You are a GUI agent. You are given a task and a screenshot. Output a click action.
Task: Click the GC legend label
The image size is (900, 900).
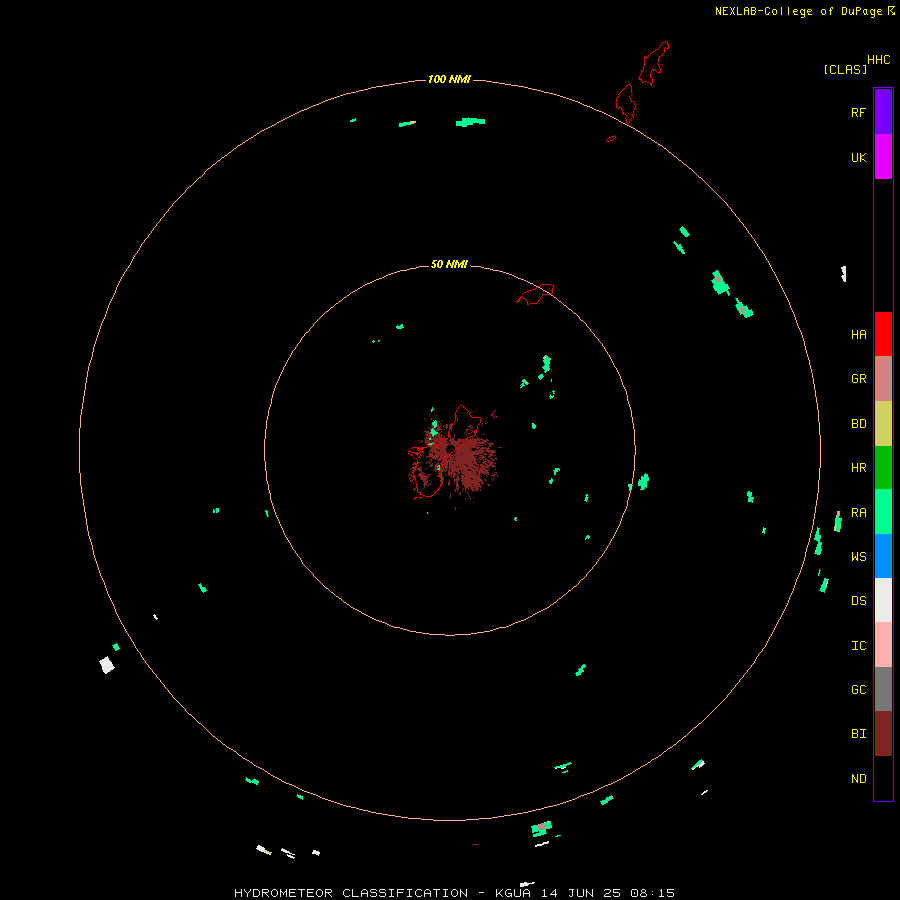tap(858, 690)
